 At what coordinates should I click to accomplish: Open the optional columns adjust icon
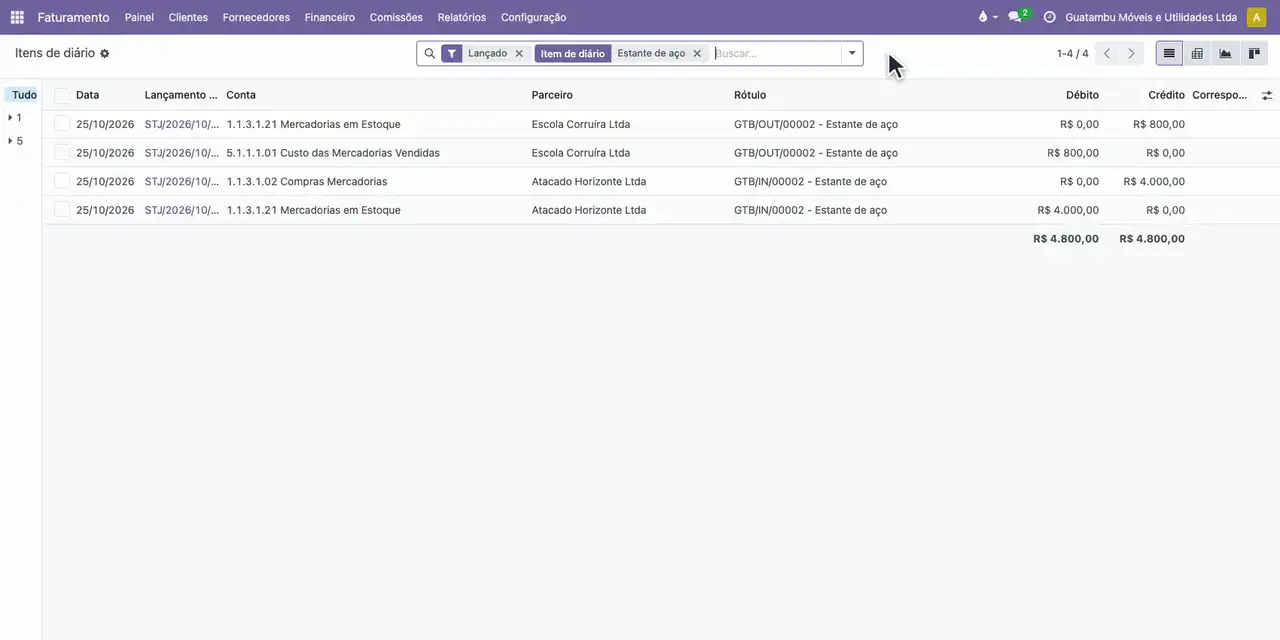pos(1267,95)
